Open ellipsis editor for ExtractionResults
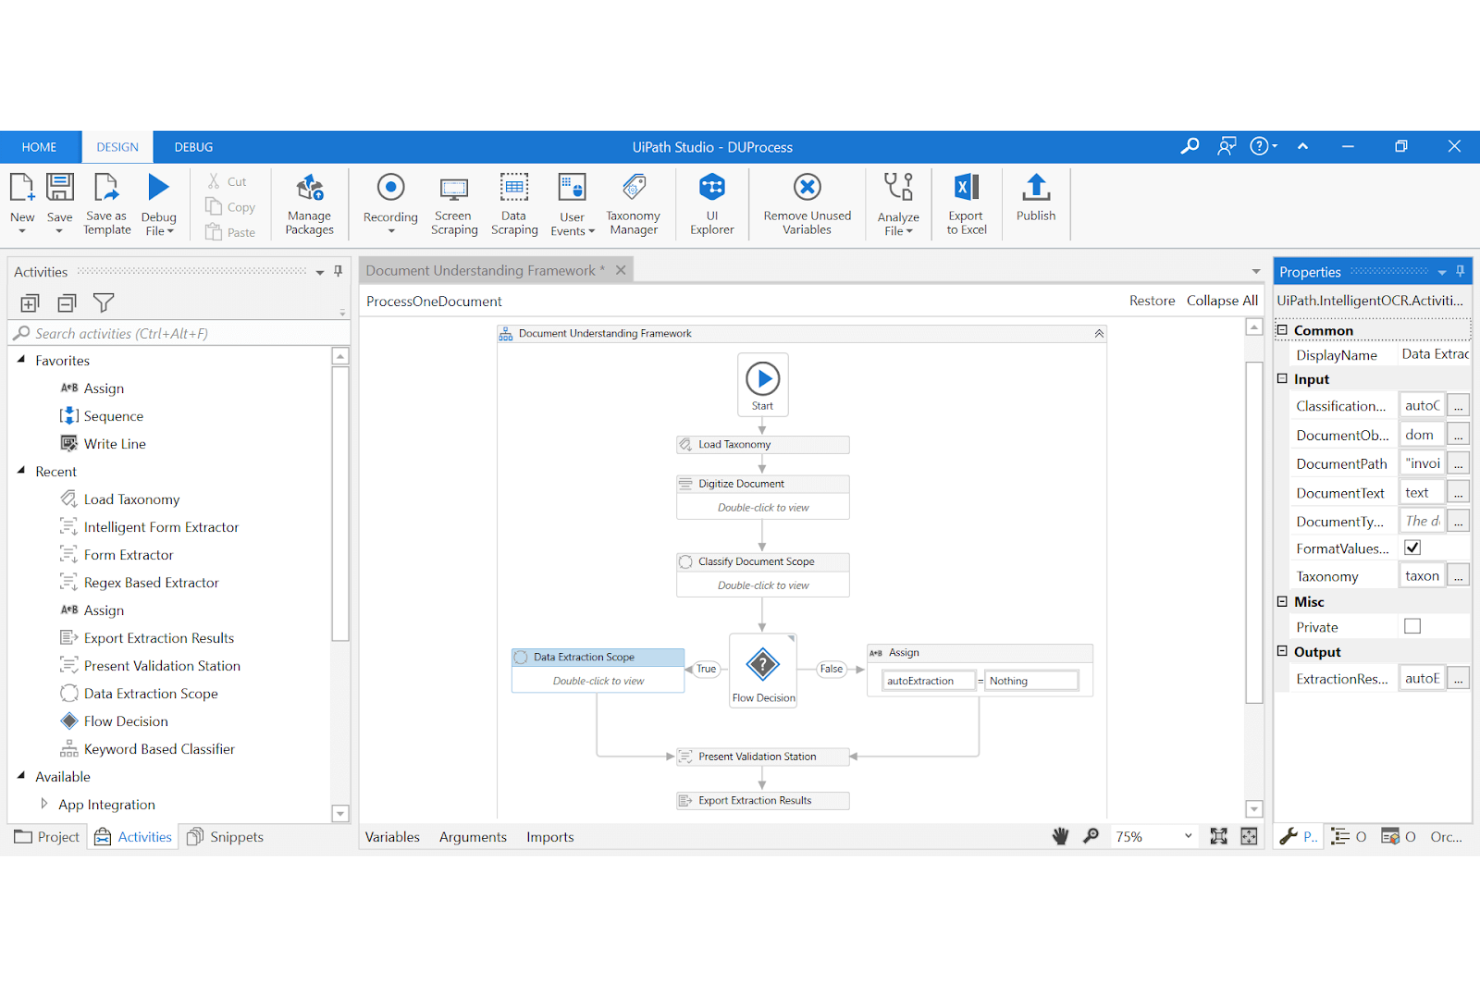The width and height of the screenshot is (1480, 987). point(1459,678)
